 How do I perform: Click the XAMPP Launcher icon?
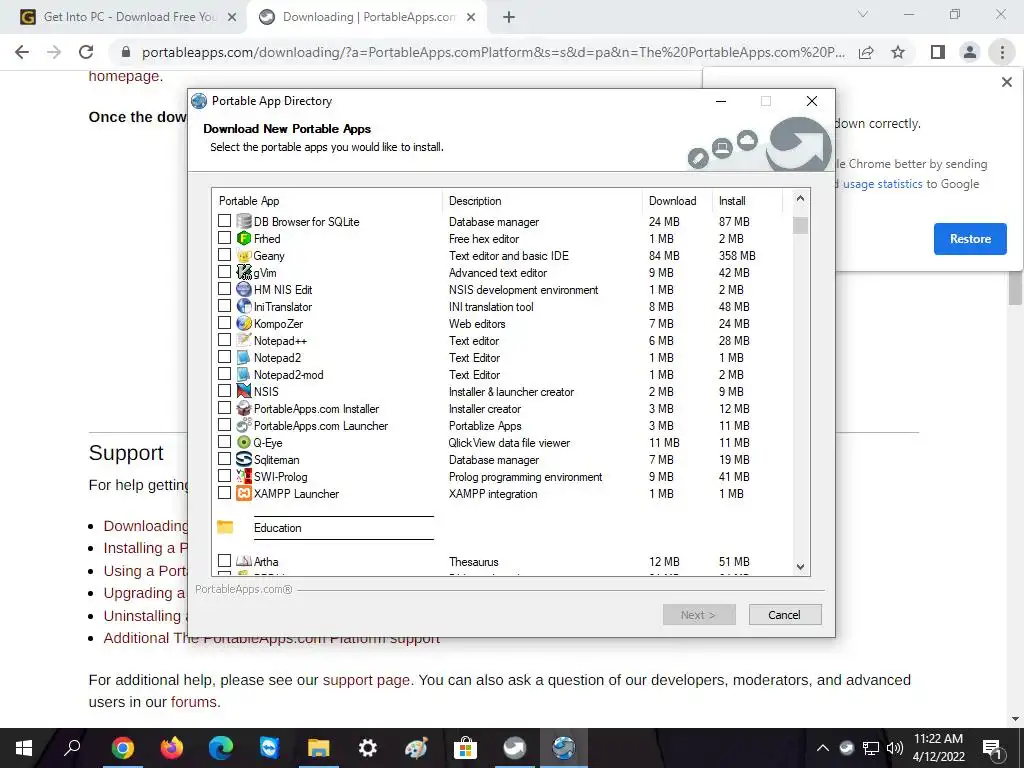(x=244, y=493)
